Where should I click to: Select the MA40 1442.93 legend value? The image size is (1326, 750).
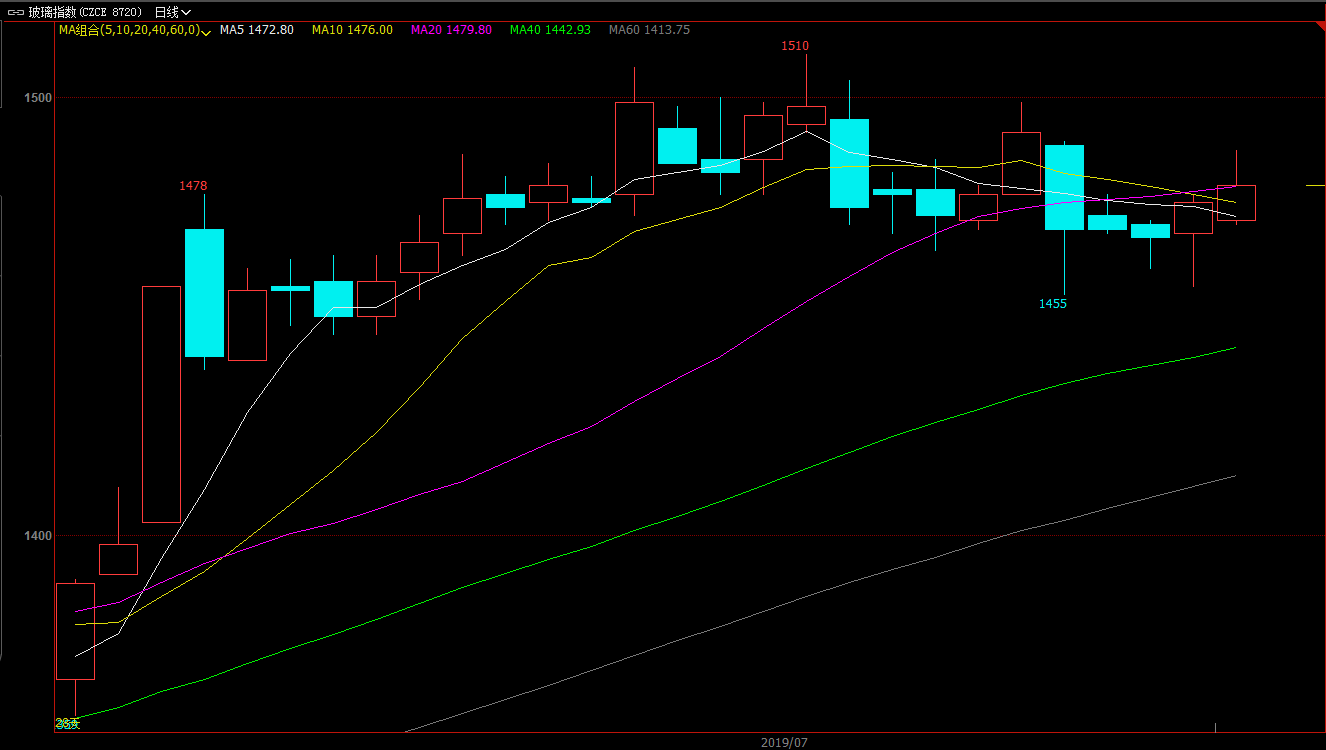click(x=550, y=30)
